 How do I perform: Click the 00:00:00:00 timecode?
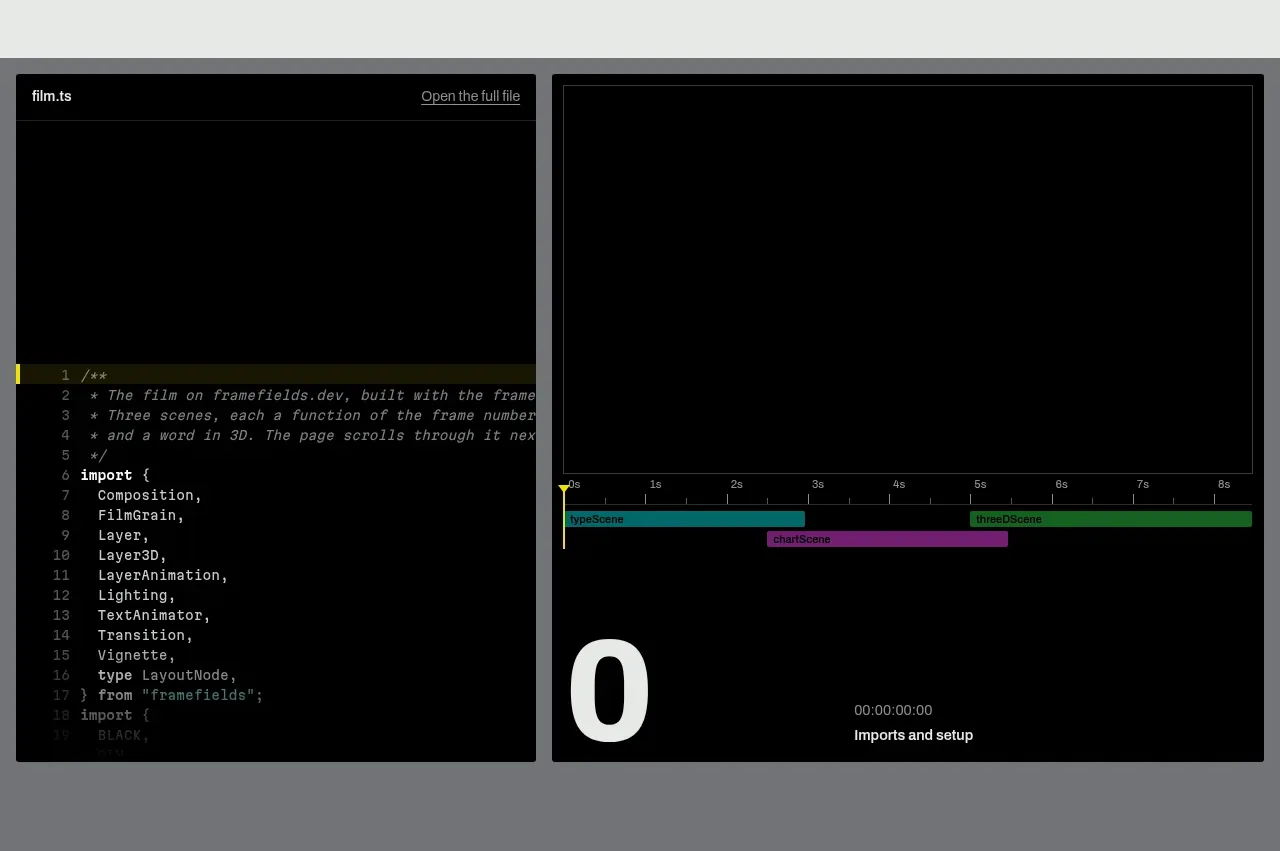point(893,710)
